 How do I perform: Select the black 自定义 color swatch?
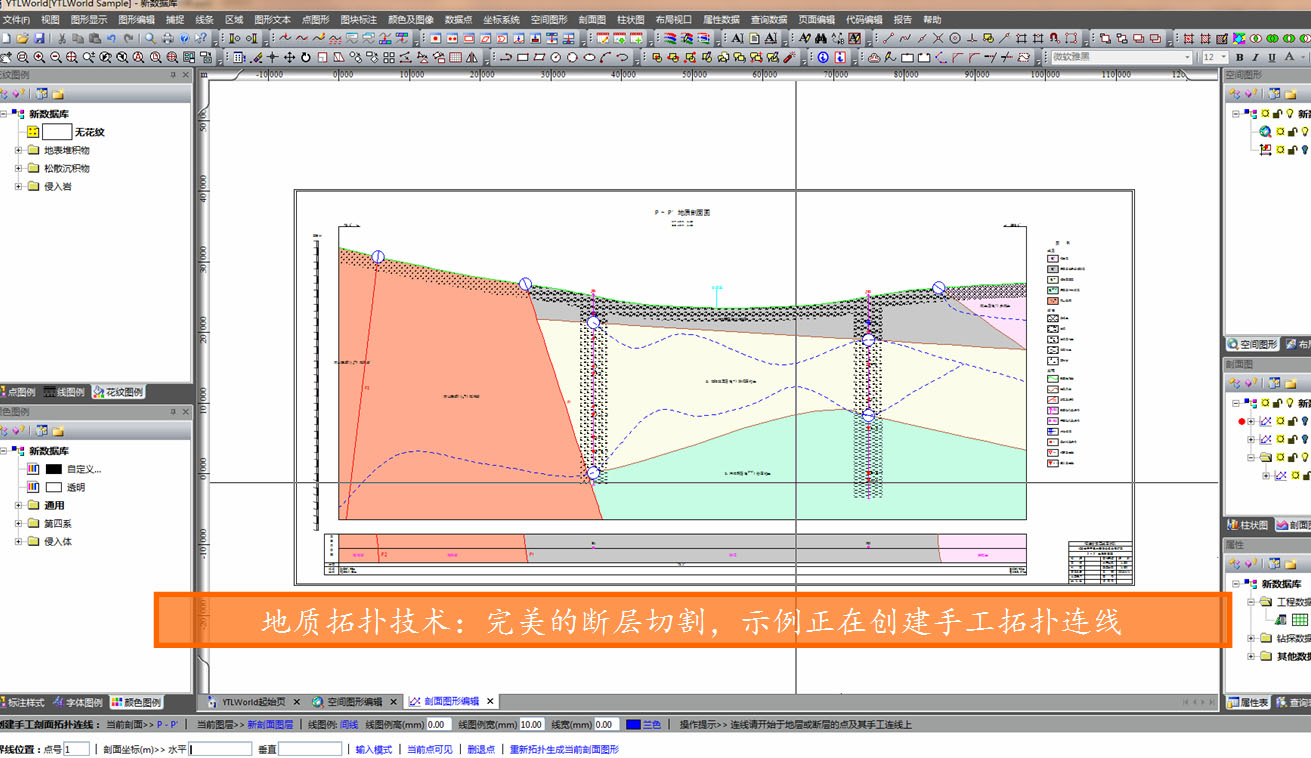pos(54,469)
